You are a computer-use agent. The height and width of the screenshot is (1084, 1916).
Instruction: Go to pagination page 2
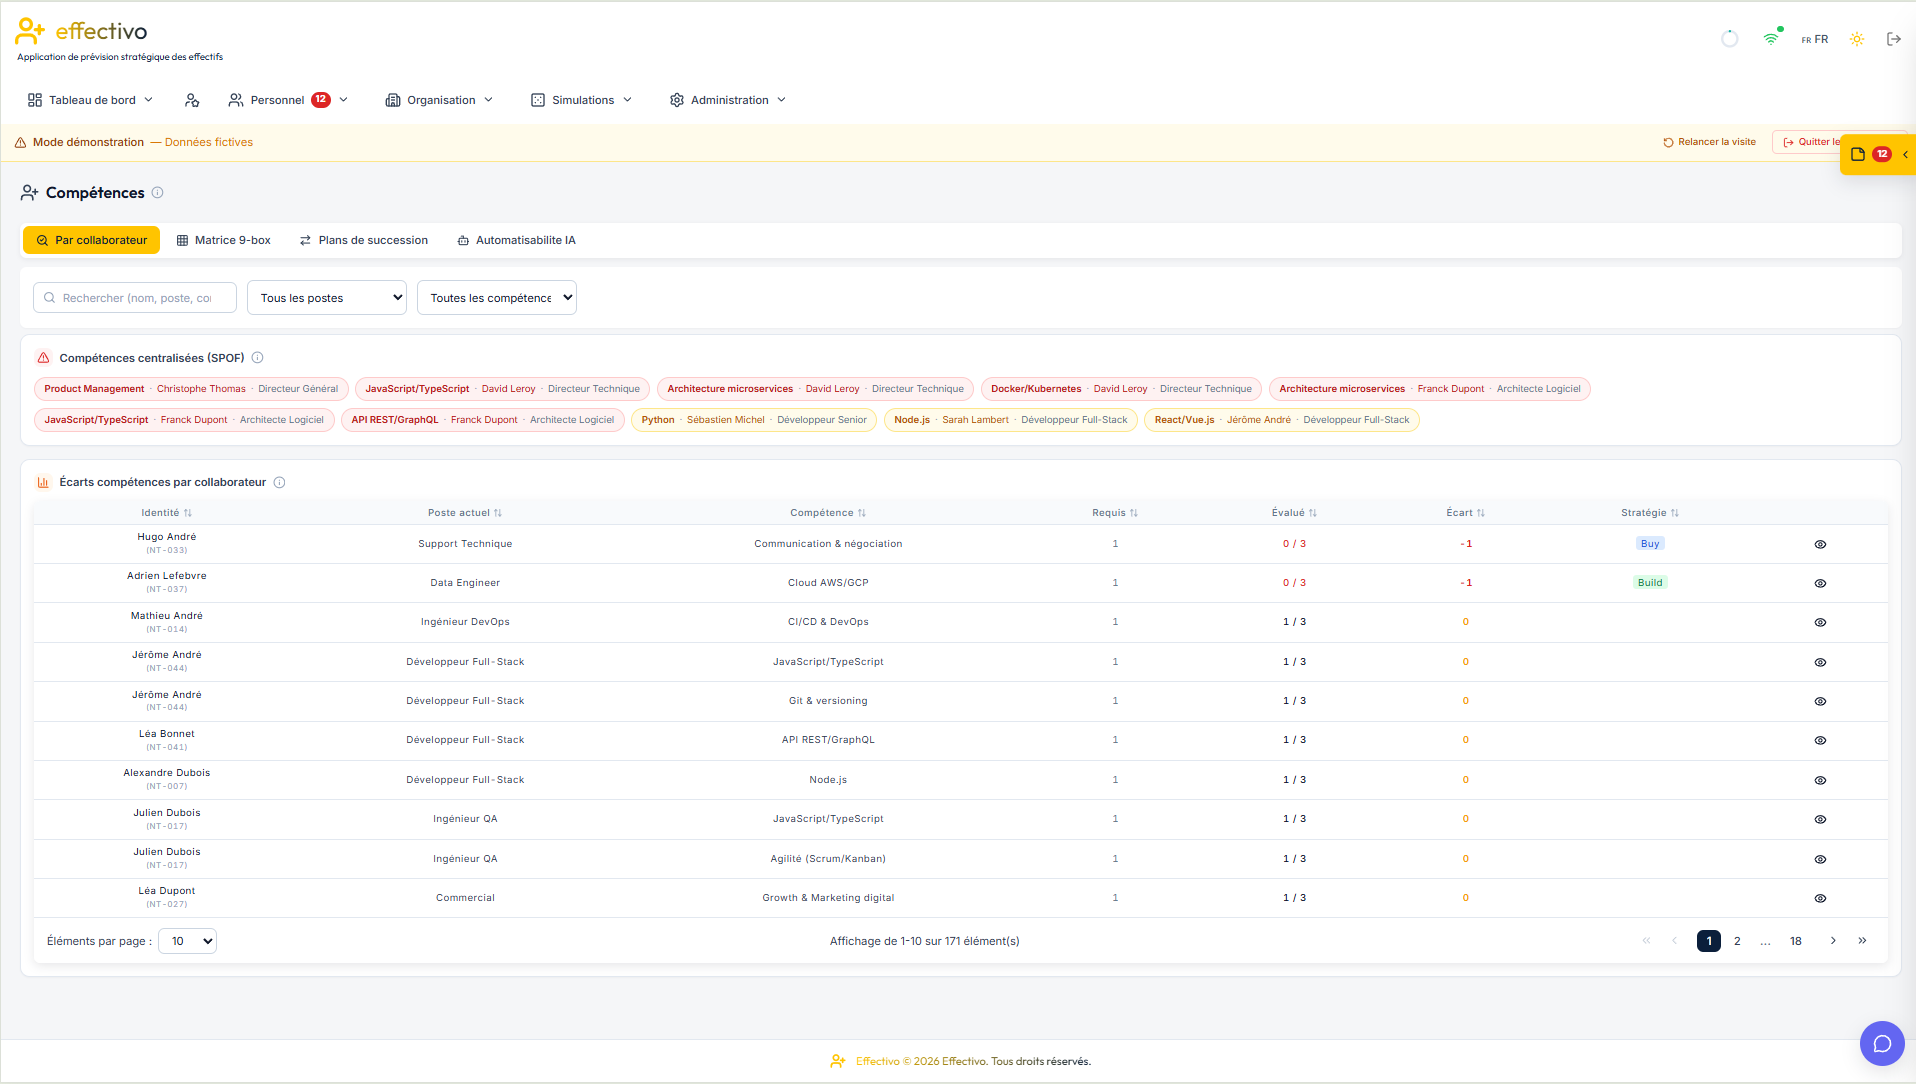pyautogui.click(x=1737, y=941)
